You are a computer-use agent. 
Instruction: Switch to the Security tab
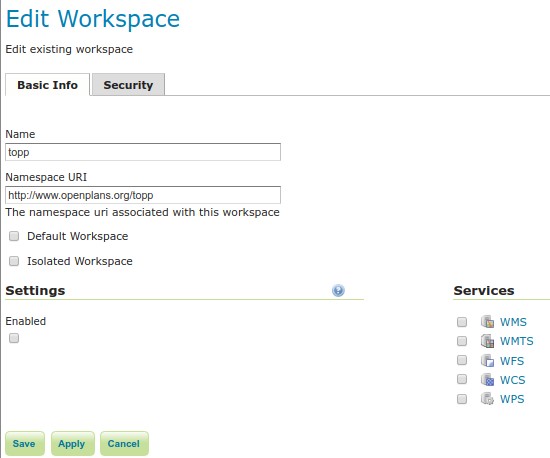[128, 85]
